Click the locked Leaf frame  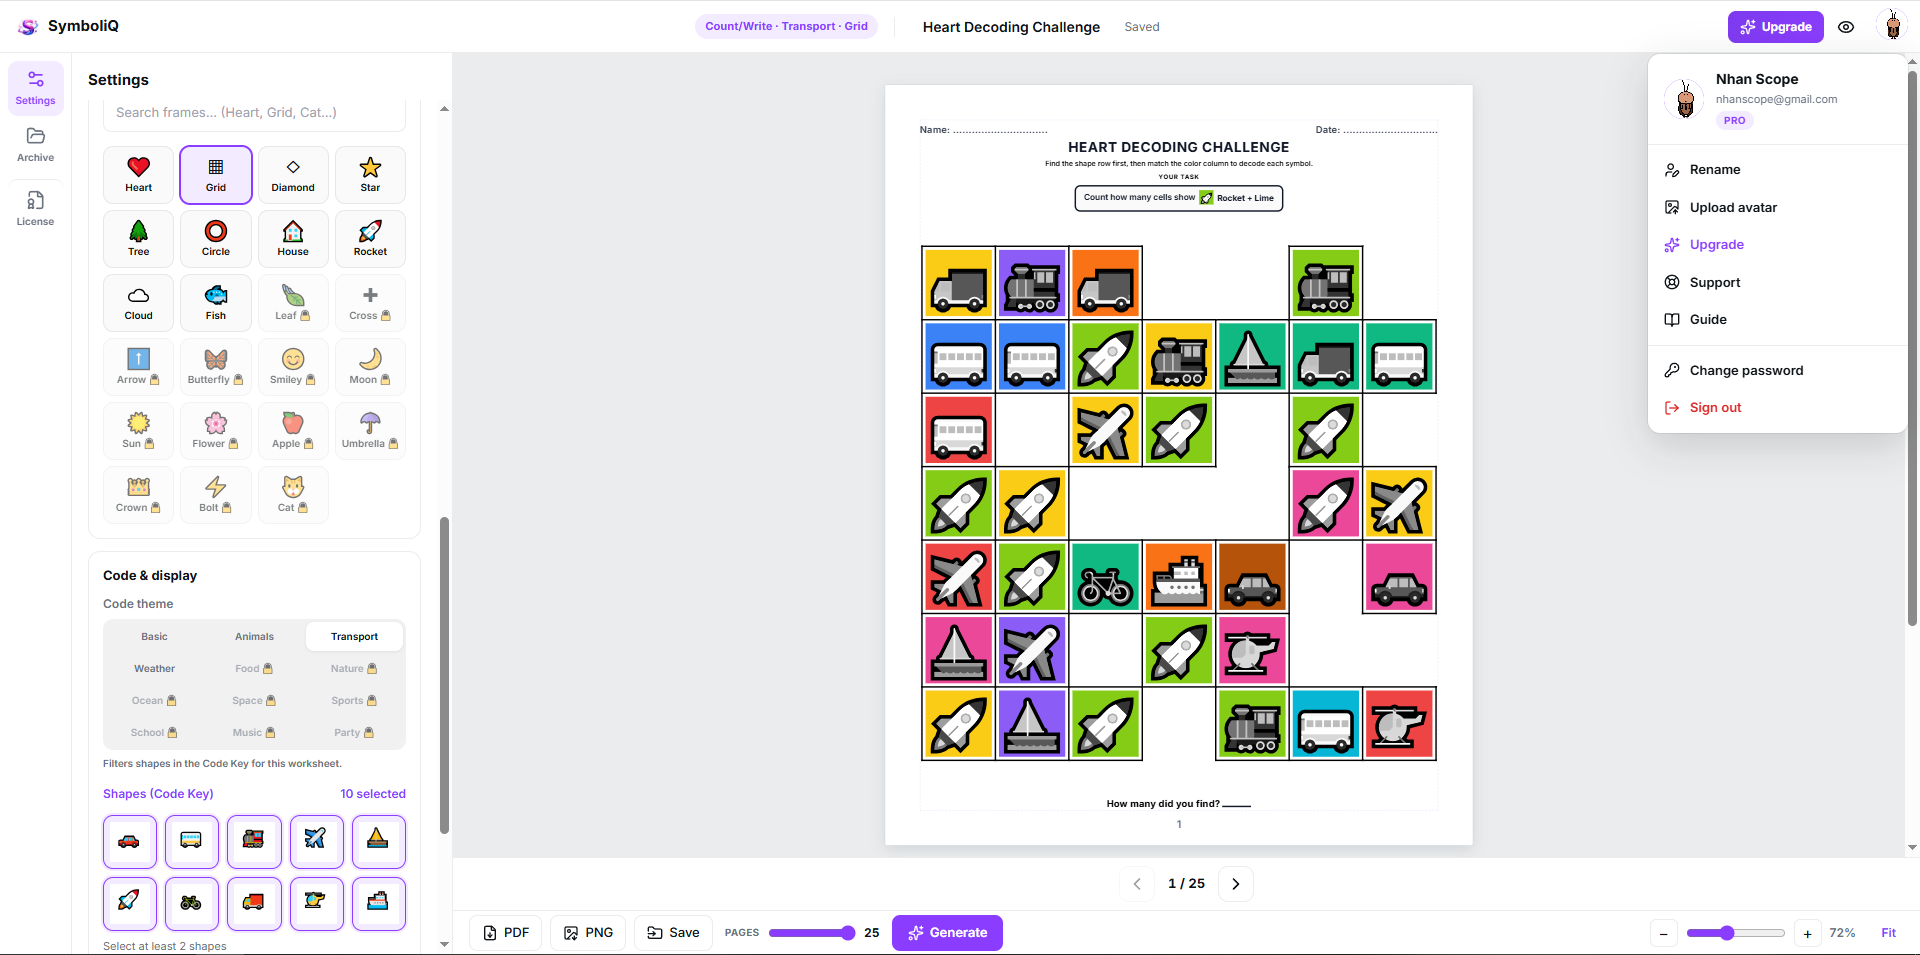click(x=293, y=303)
